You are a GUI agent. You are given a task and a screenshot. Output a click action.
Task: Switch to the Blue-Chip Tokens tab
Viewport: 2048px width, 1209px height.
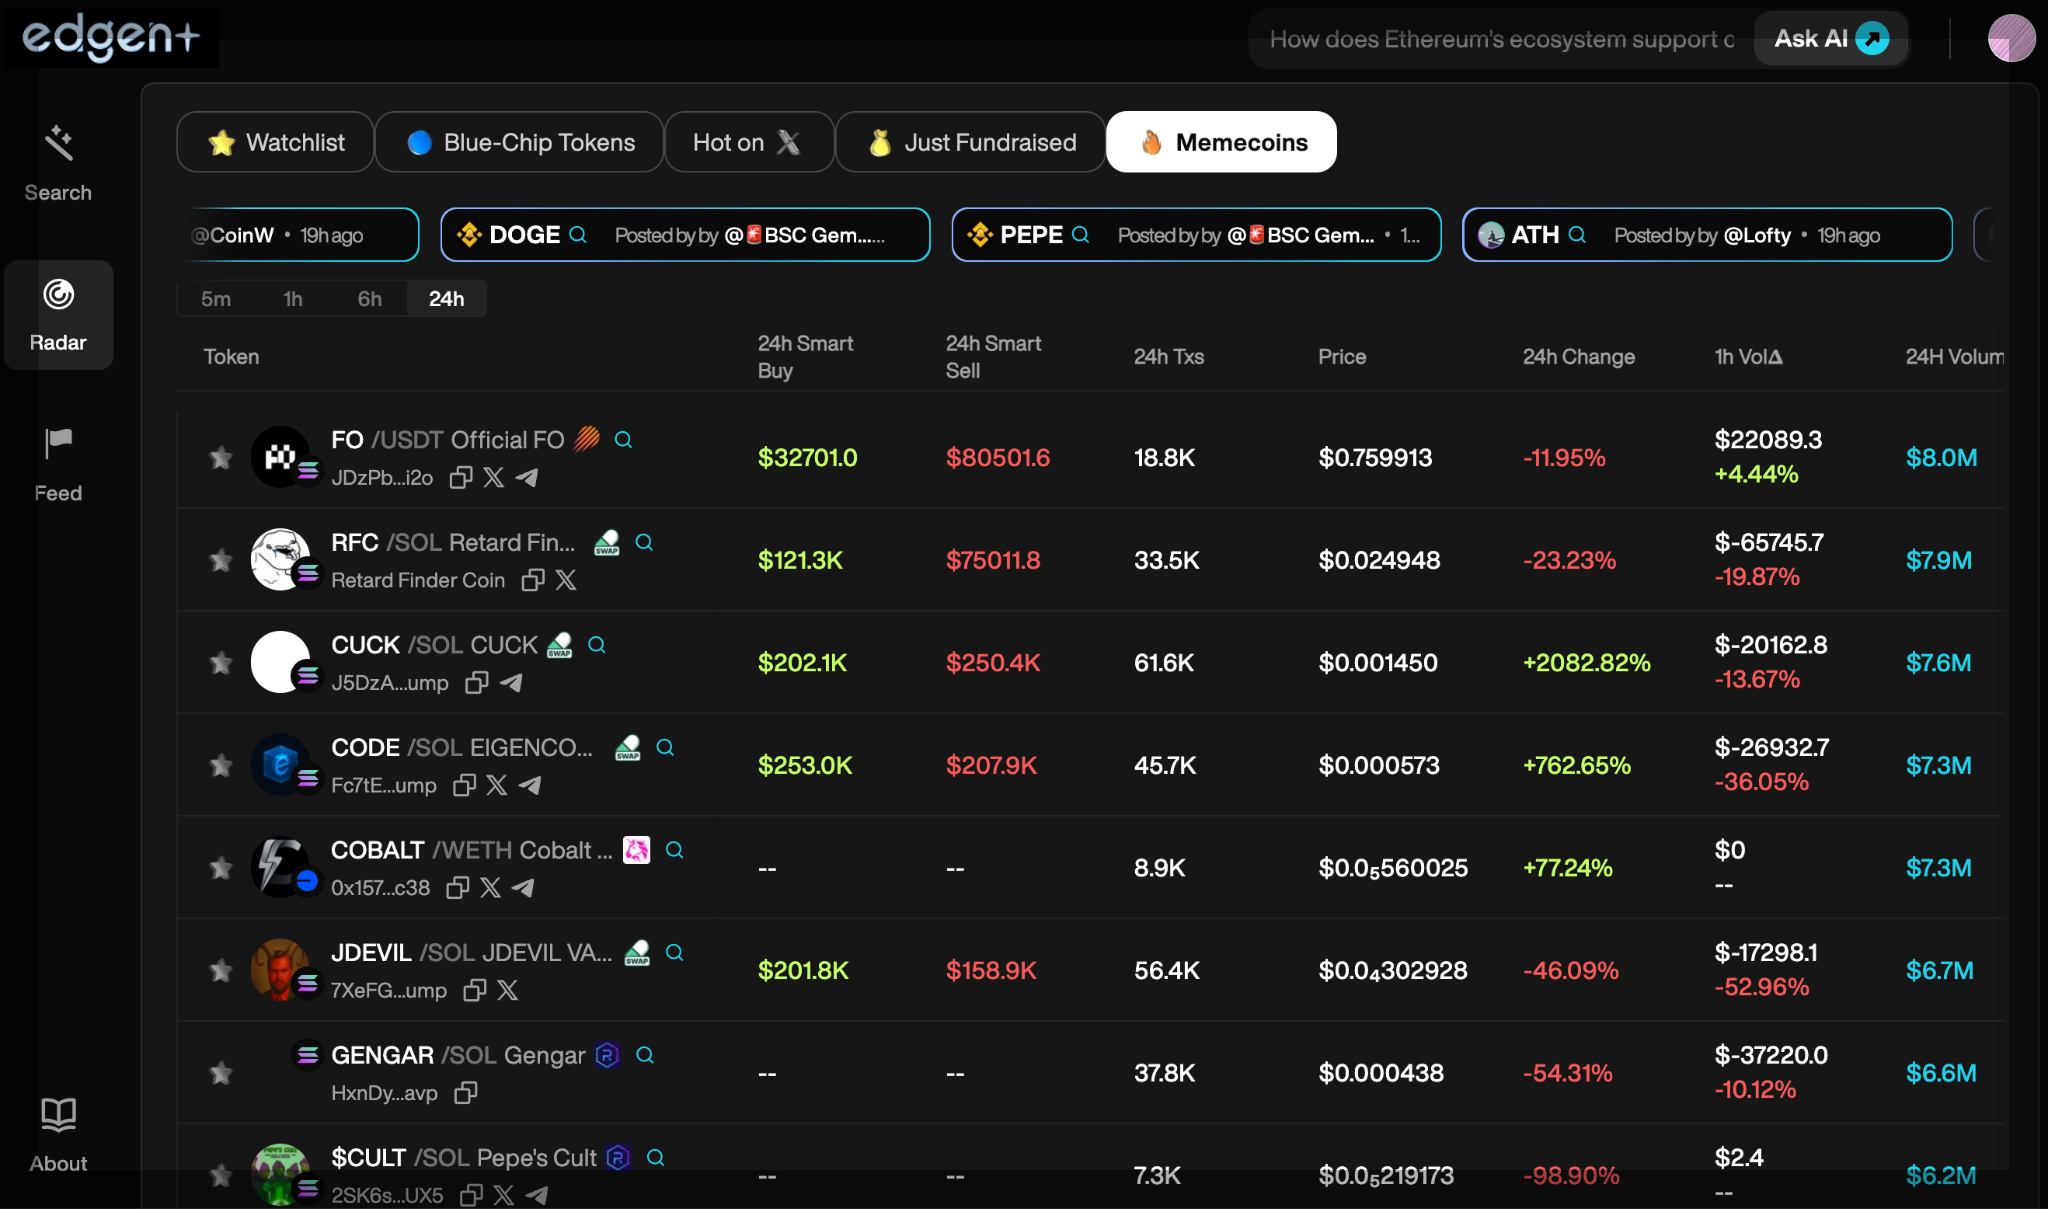point(518,142)
